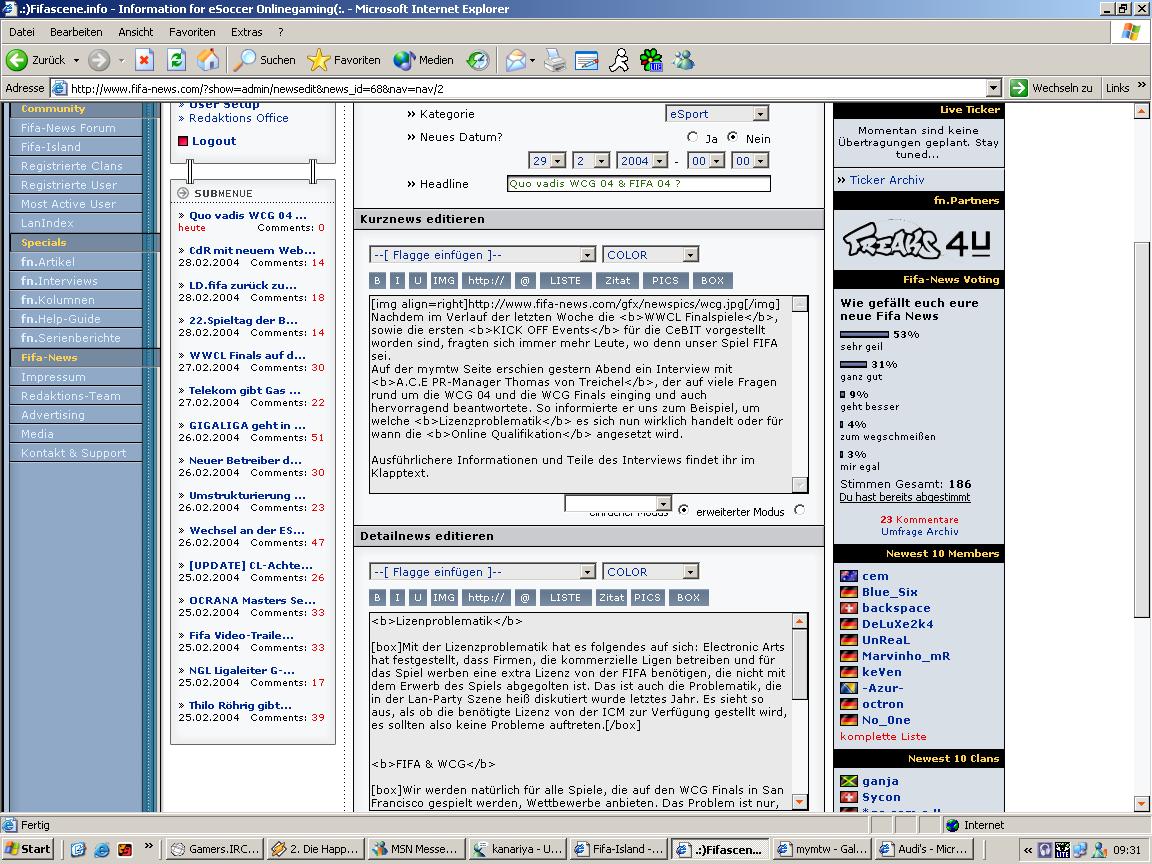Click the Edit page toolbar icon
This screenshot has height=864, width=1152.
pos(586,60)
